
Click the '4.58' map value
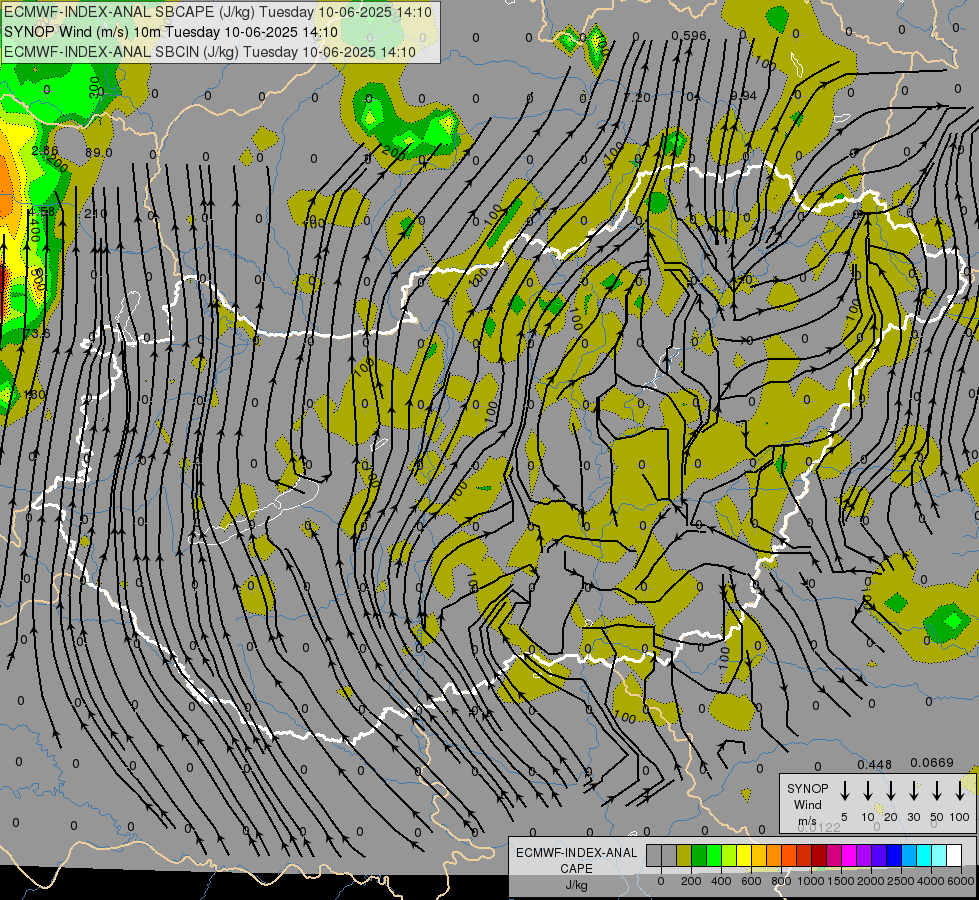[41, 212]
